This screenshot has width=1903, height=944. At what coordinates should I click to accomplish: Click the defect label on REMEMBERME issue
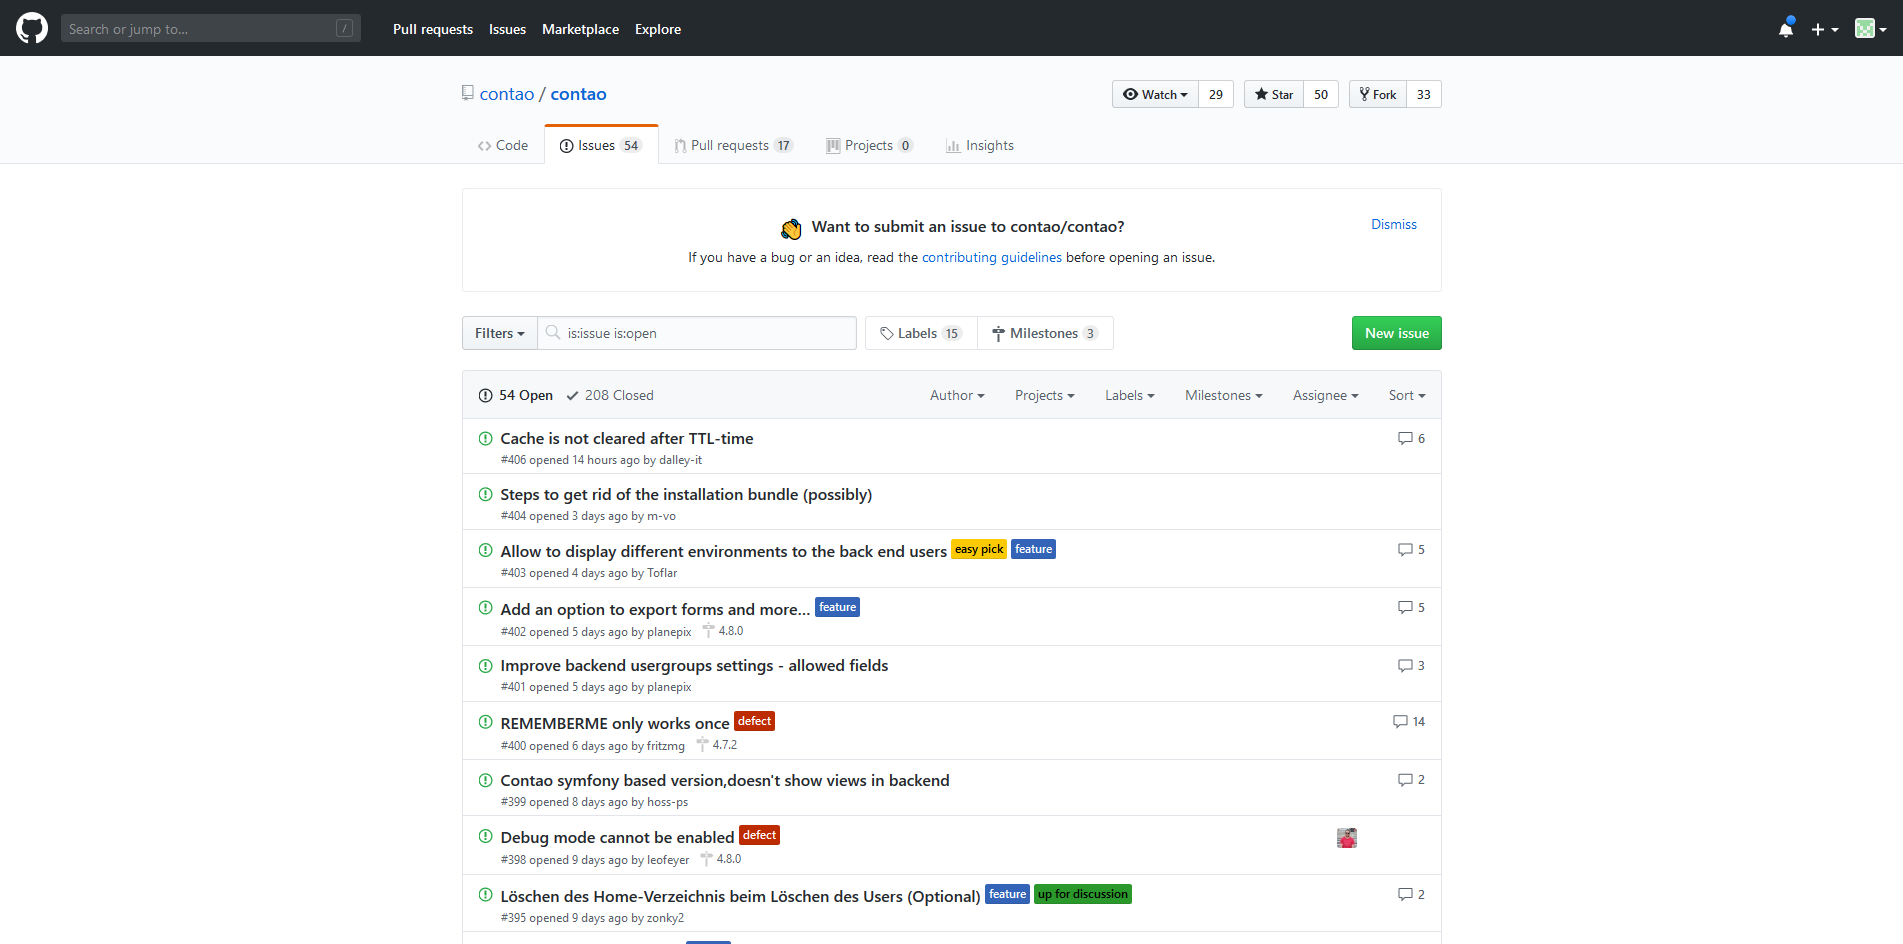coord(754,721)
